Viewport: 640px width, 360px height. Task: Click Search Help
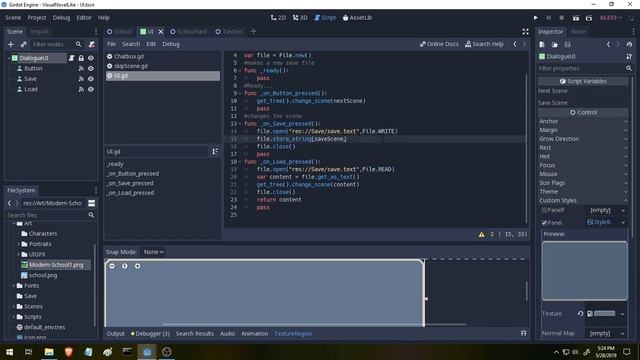(x=484, y=44)
